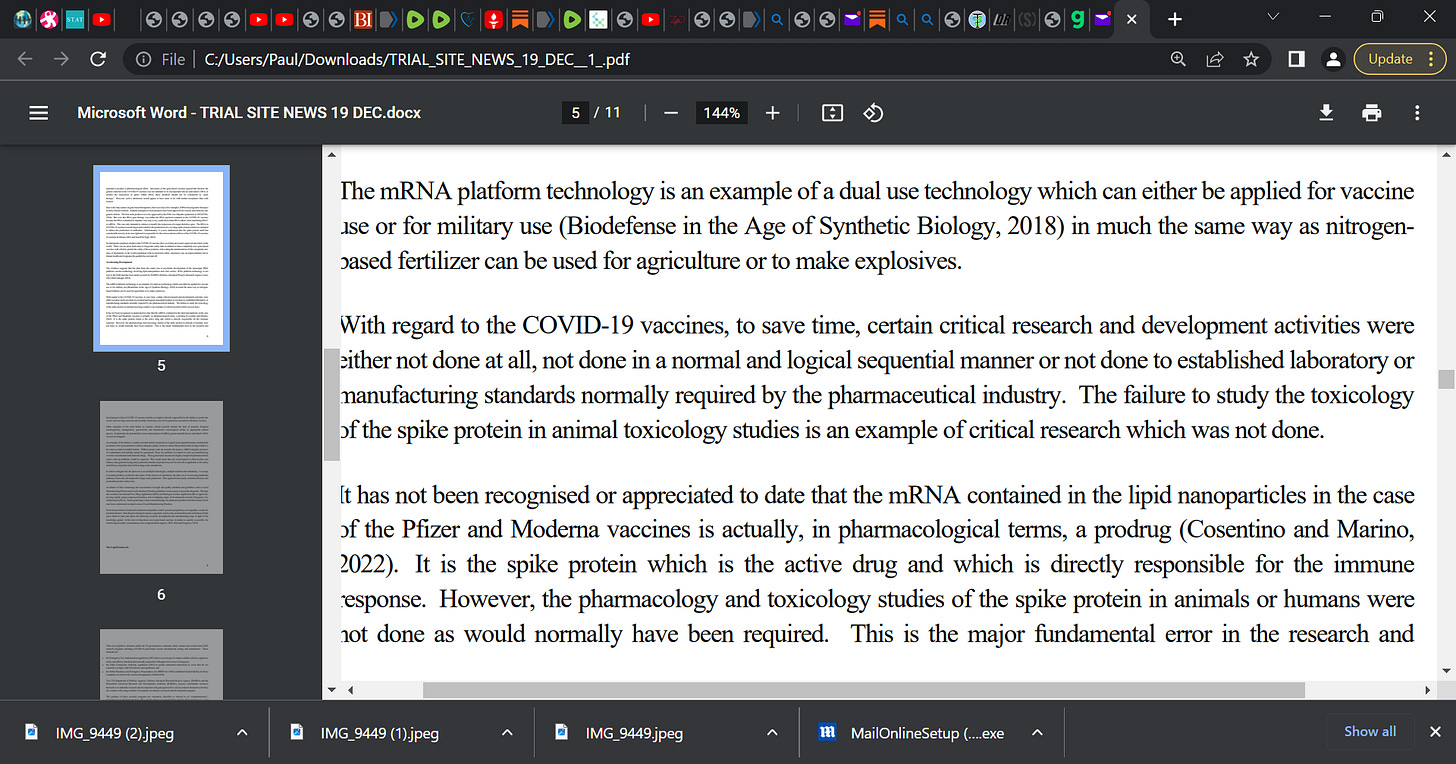Expand options for IMG_9449 (2).jpeg download

(241, 733)
